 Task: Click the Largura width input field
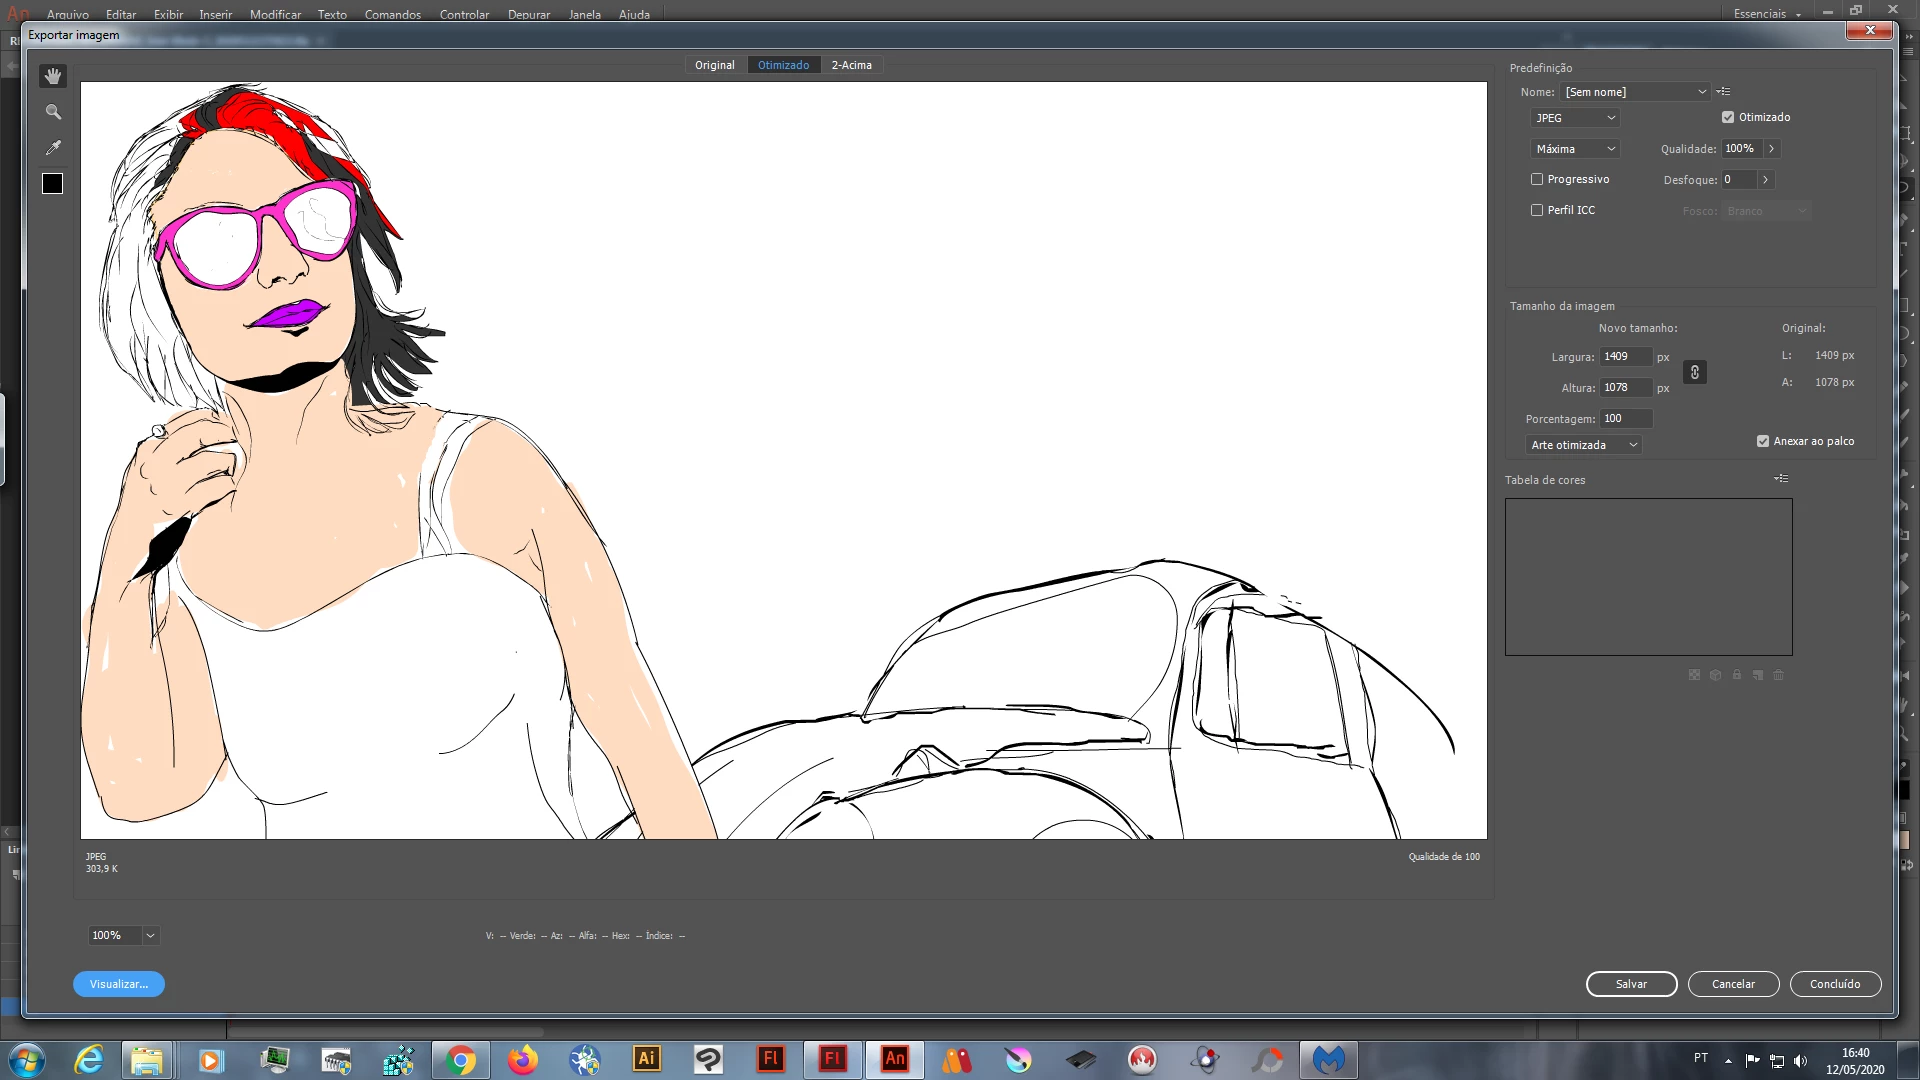pyautogui.click(x=1625, y=357)
